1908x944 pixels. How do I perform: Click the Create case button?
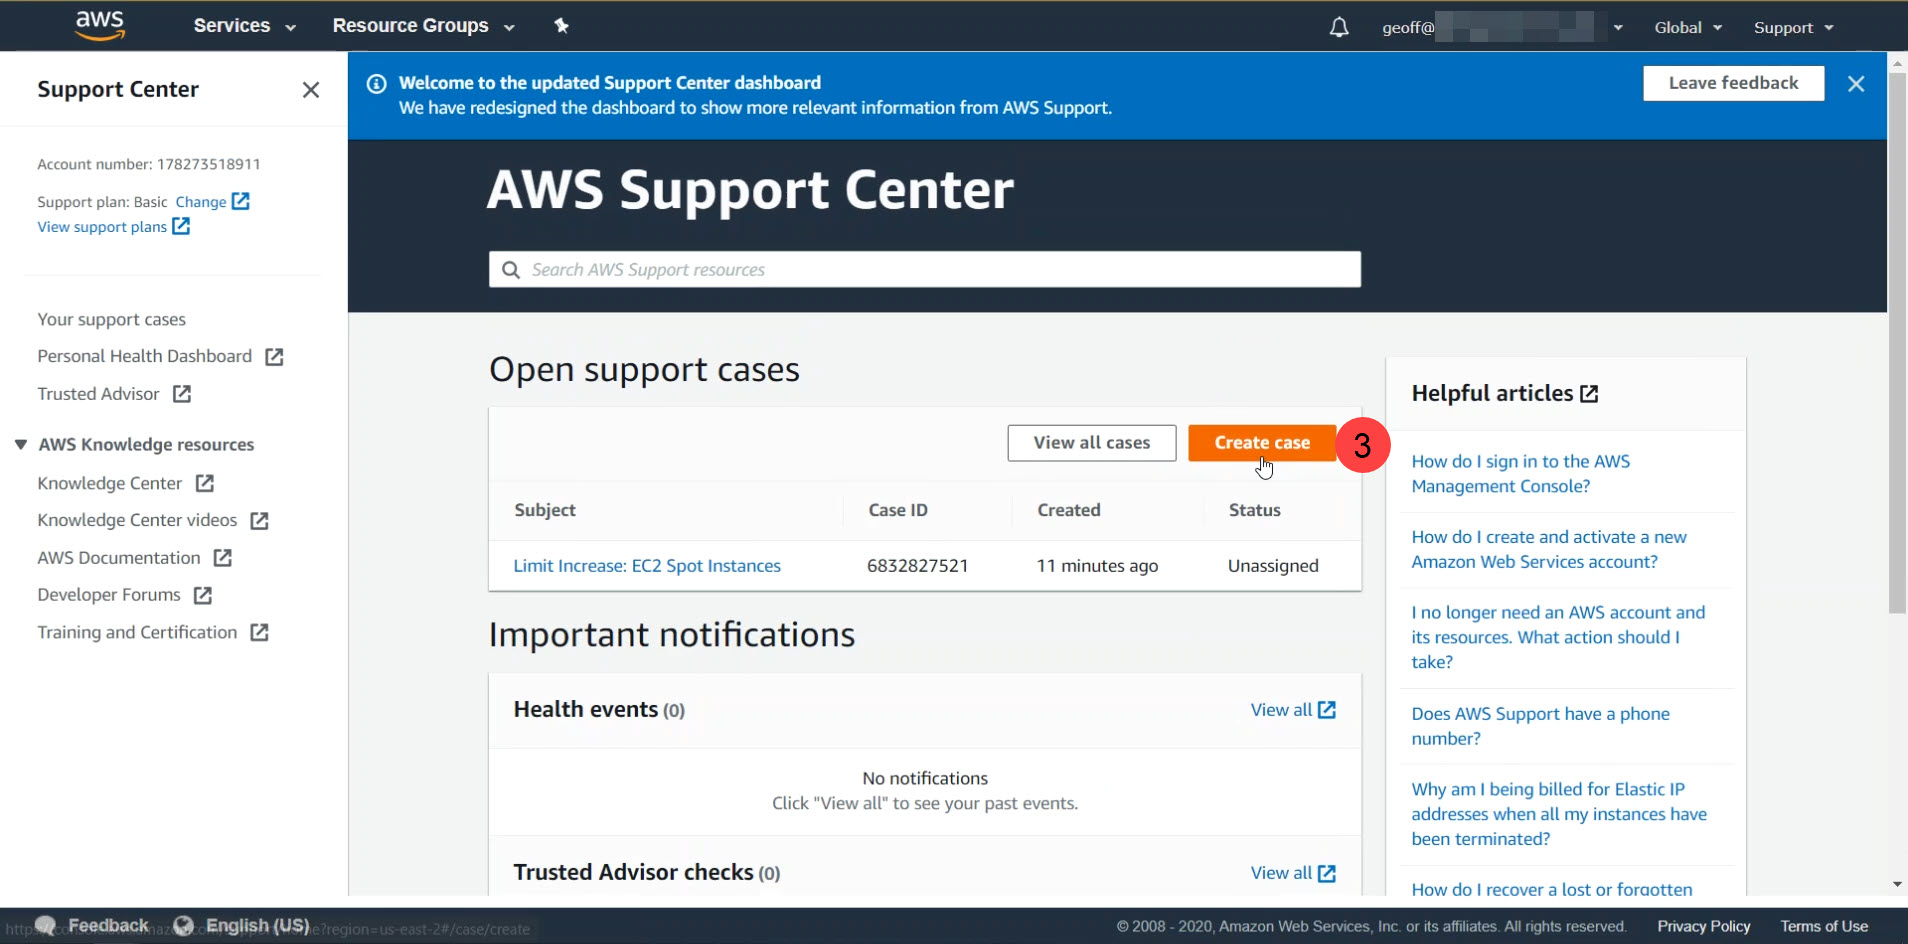tap(1262, 443)
